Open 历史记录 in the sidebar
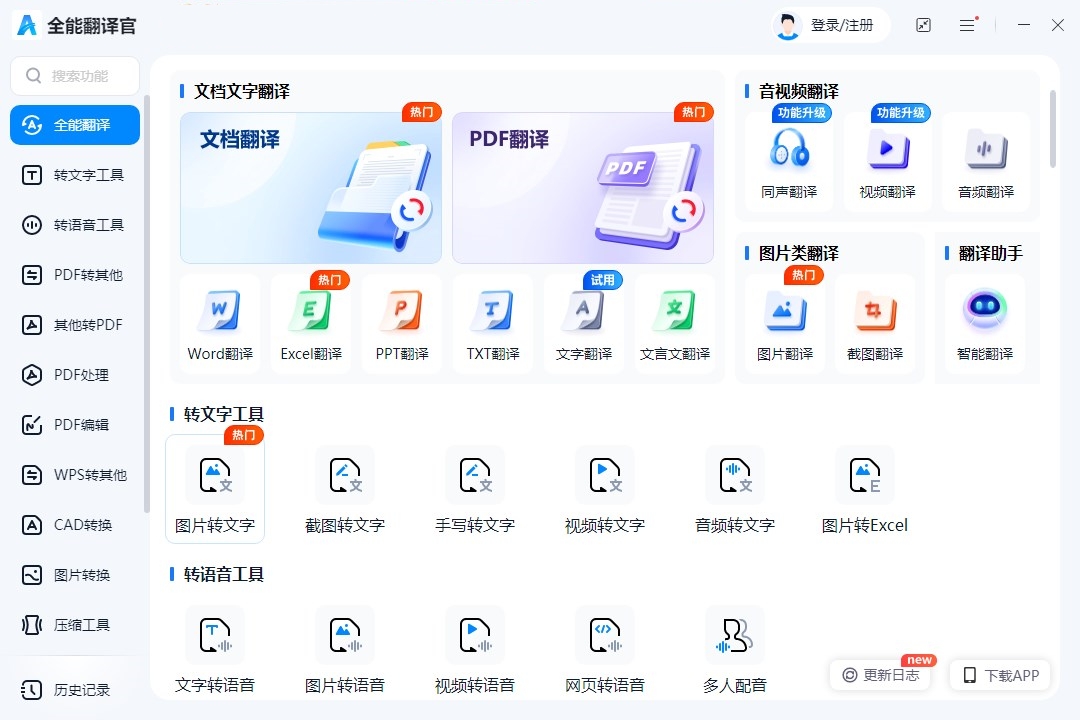 click(75, 690)
